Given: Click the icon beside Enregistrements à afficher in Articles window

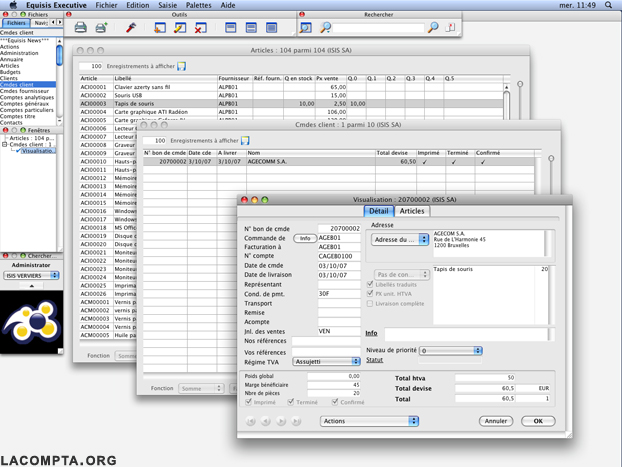Looking at the screenshot, I should coord(181,66).
